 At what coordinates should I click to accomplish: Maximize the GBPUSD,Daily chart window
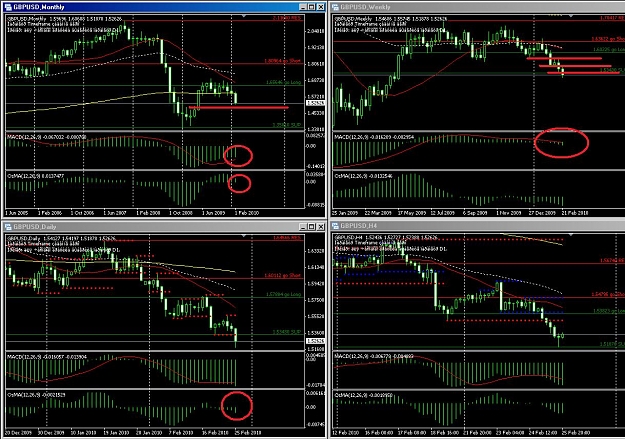click(x=312, y=227)
